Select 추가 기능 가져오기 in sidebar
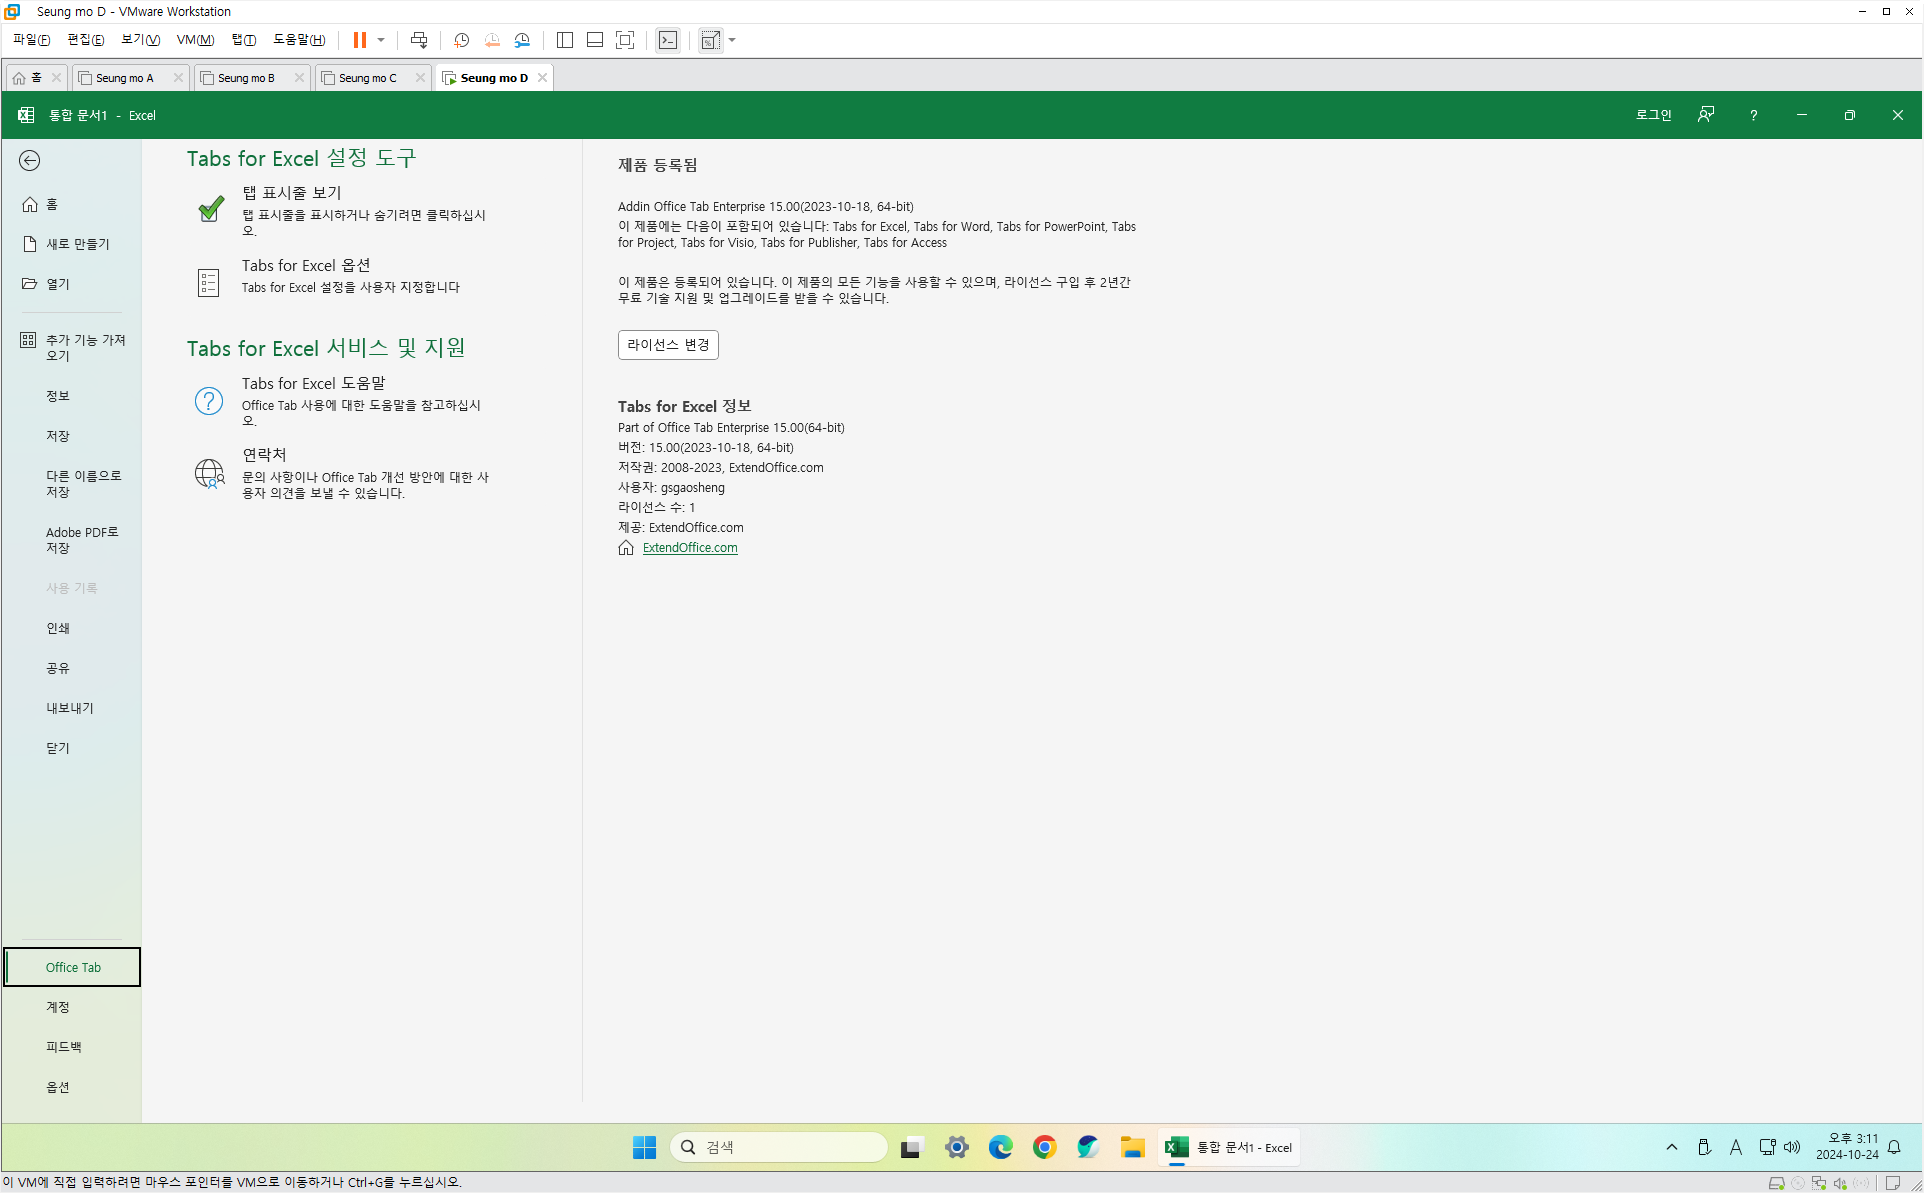1924x1193 pixels. tap(71, 347)
